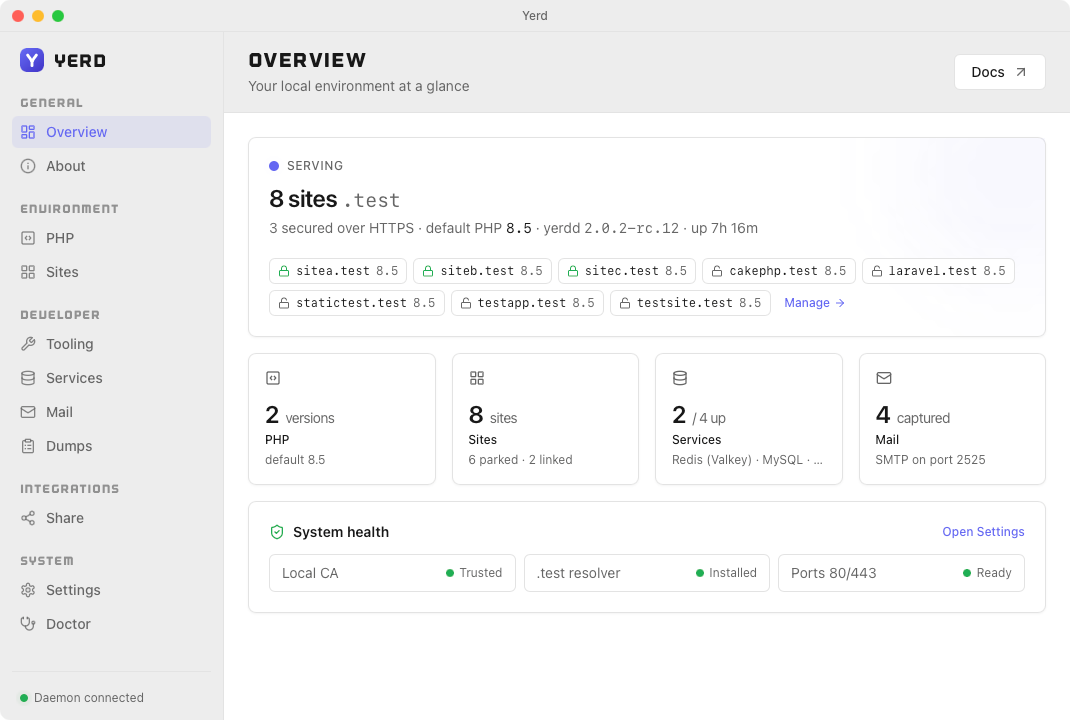The height and width of the screenshot is (720, 1070).
Task: Click the green macOS zoom window button
Action: tap(58, 16)
